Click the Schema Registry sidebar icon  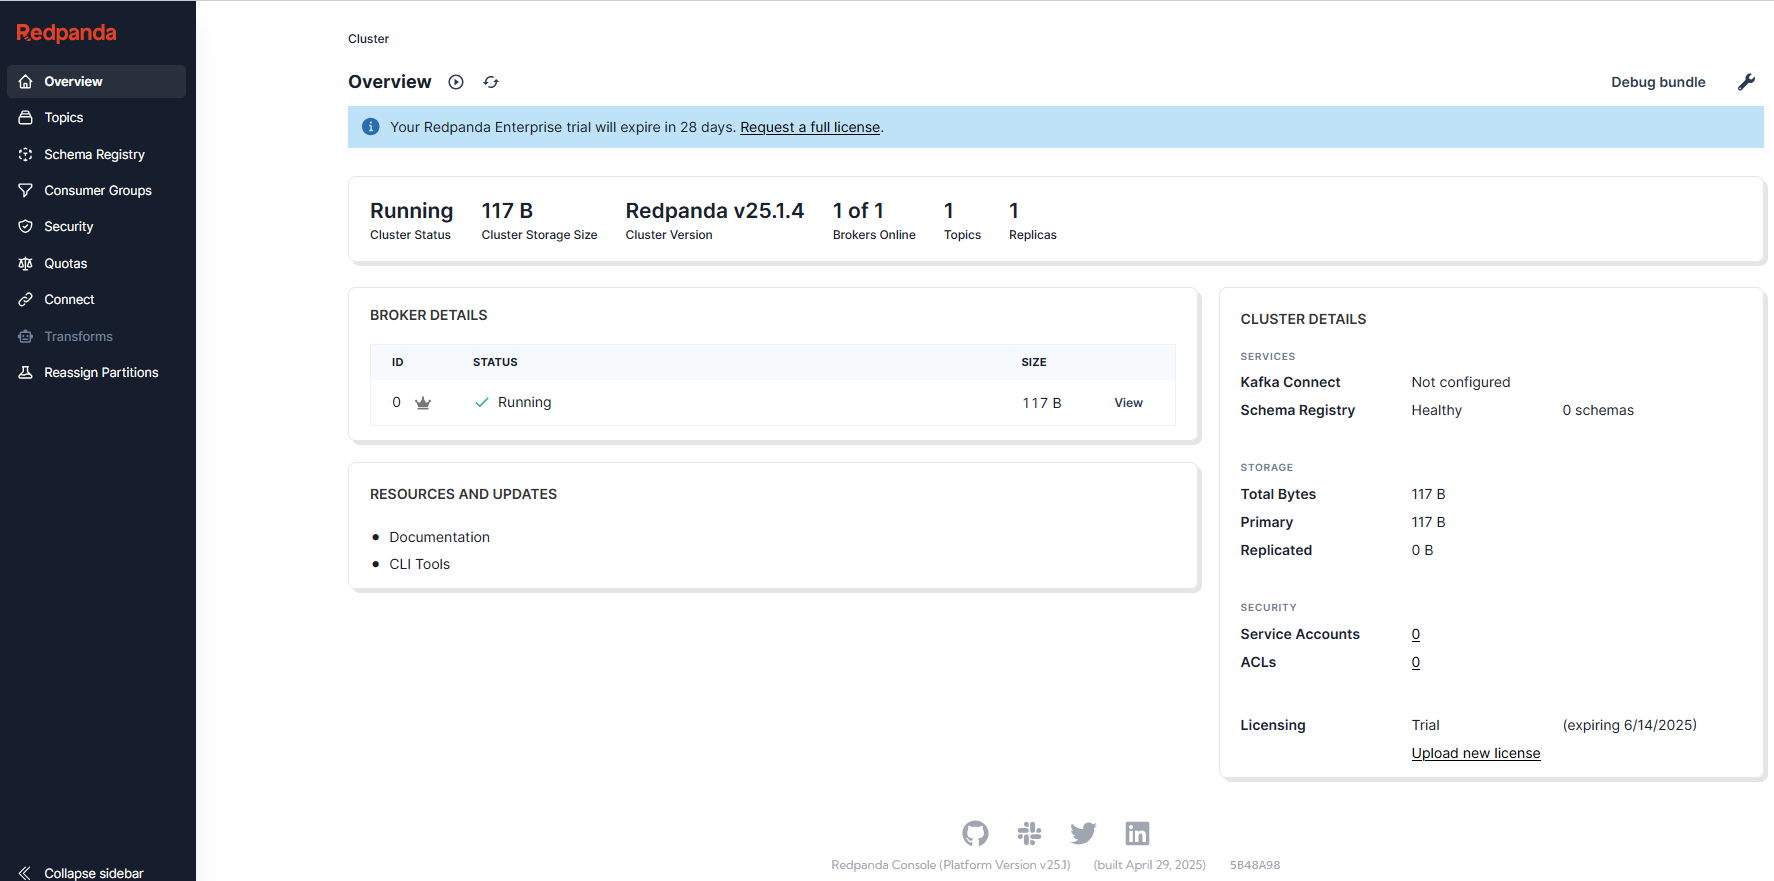26,155
